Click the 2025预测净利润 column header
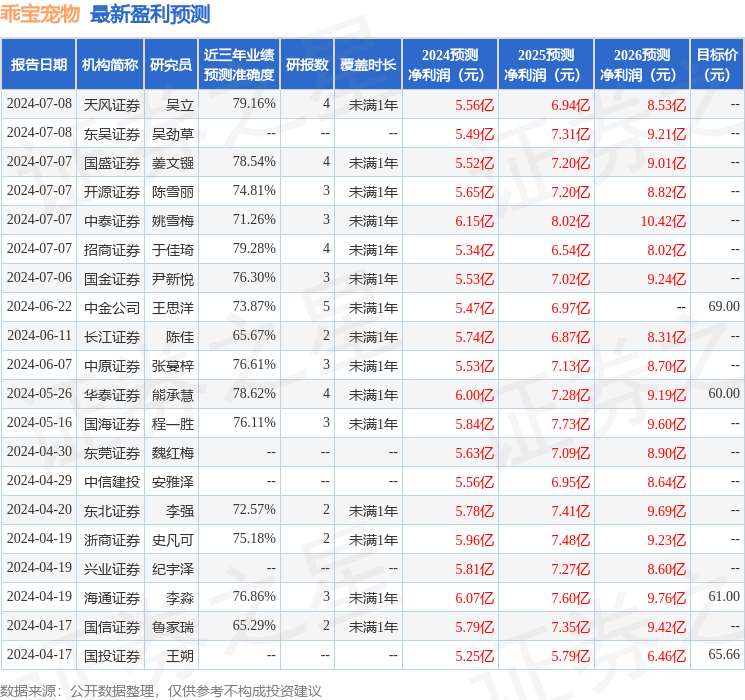Screen dimensions: 745x700 (x=545, y=65)
